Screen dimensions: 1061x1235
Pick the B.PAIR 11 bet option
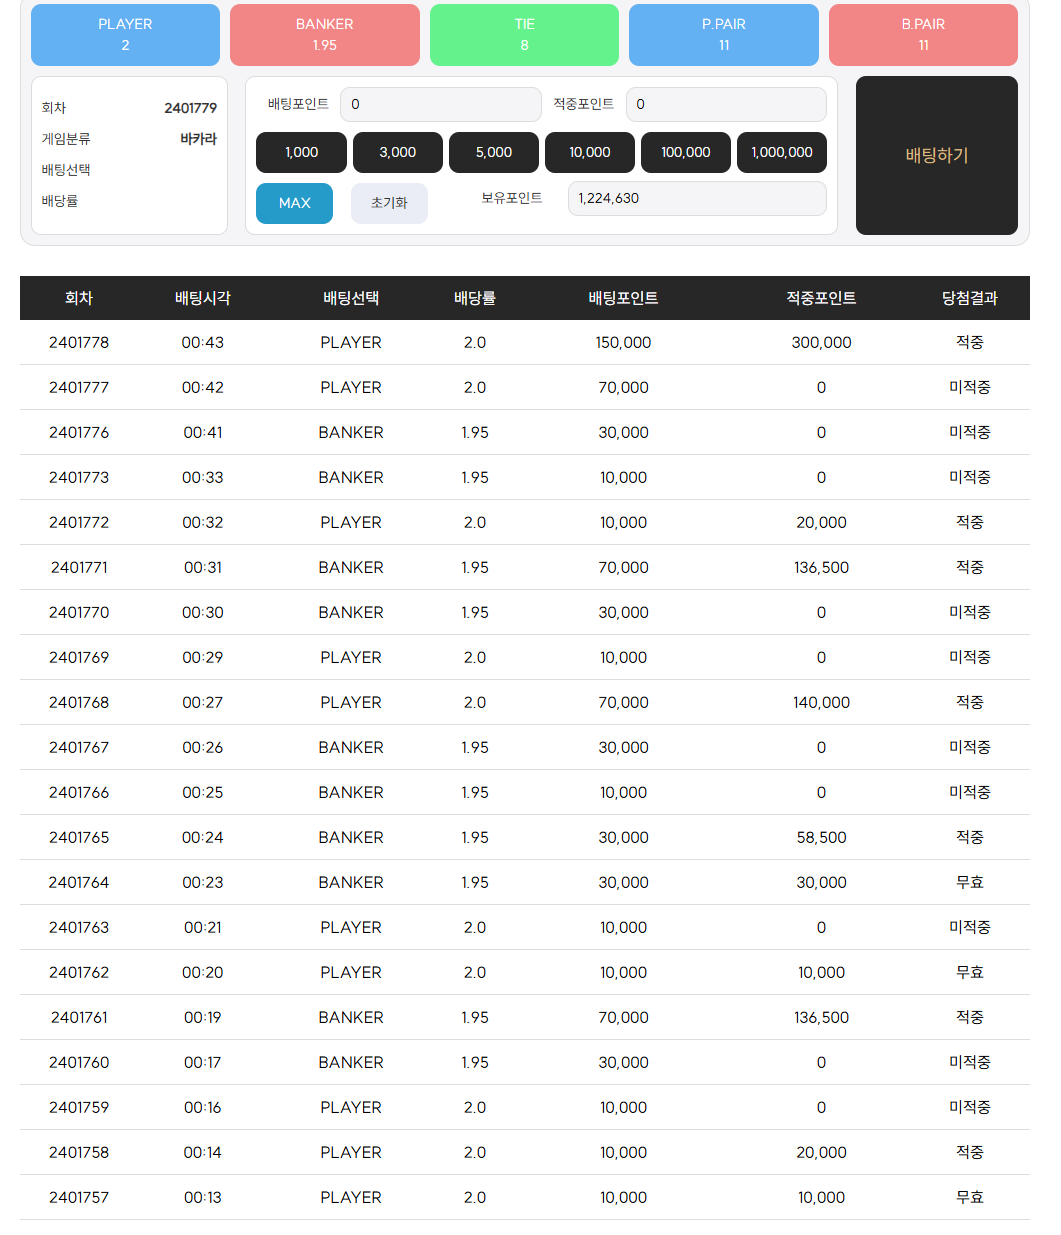click(923, 35)
